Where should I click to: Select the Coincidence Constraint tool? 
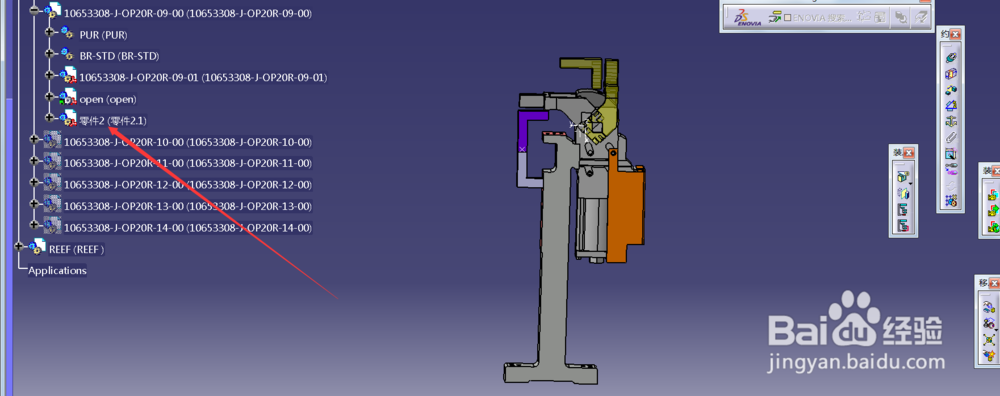pyautogui.click(x=951, y=57)
